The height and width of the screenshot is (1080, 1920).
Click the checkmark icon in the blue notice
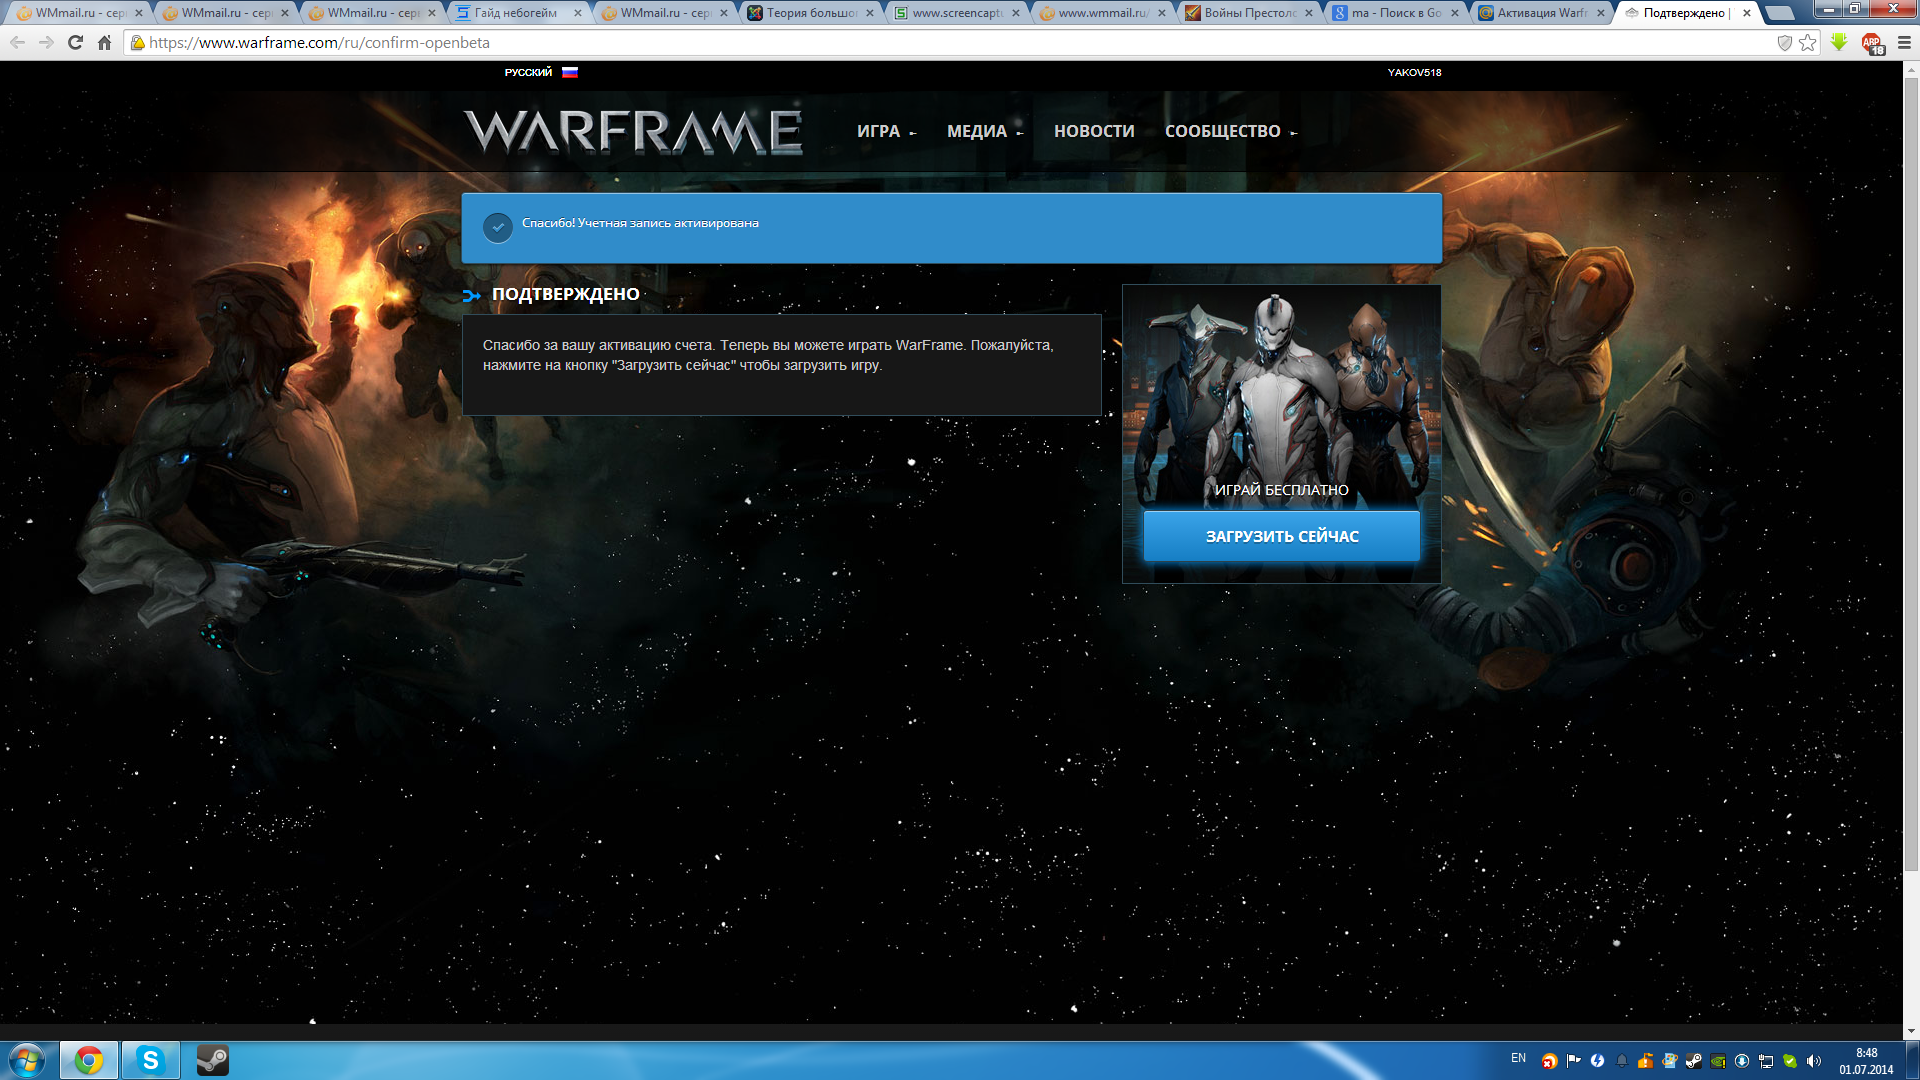497,227
